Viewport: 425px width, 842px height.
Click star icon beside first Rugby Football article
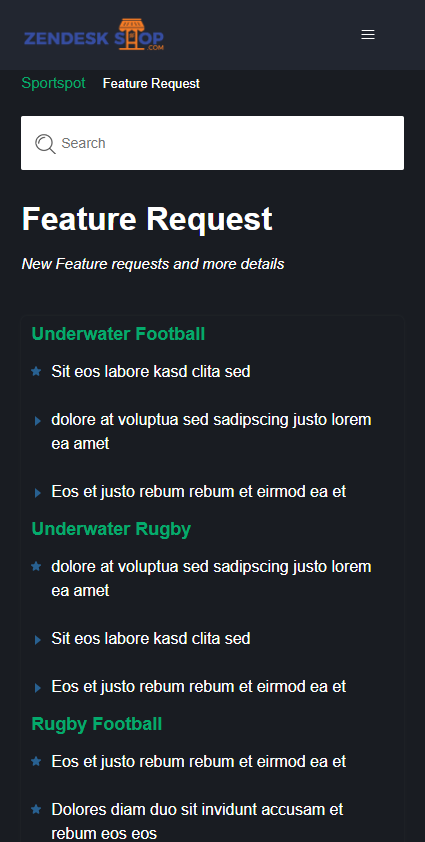pyautogui.click(x=36, y=761)
